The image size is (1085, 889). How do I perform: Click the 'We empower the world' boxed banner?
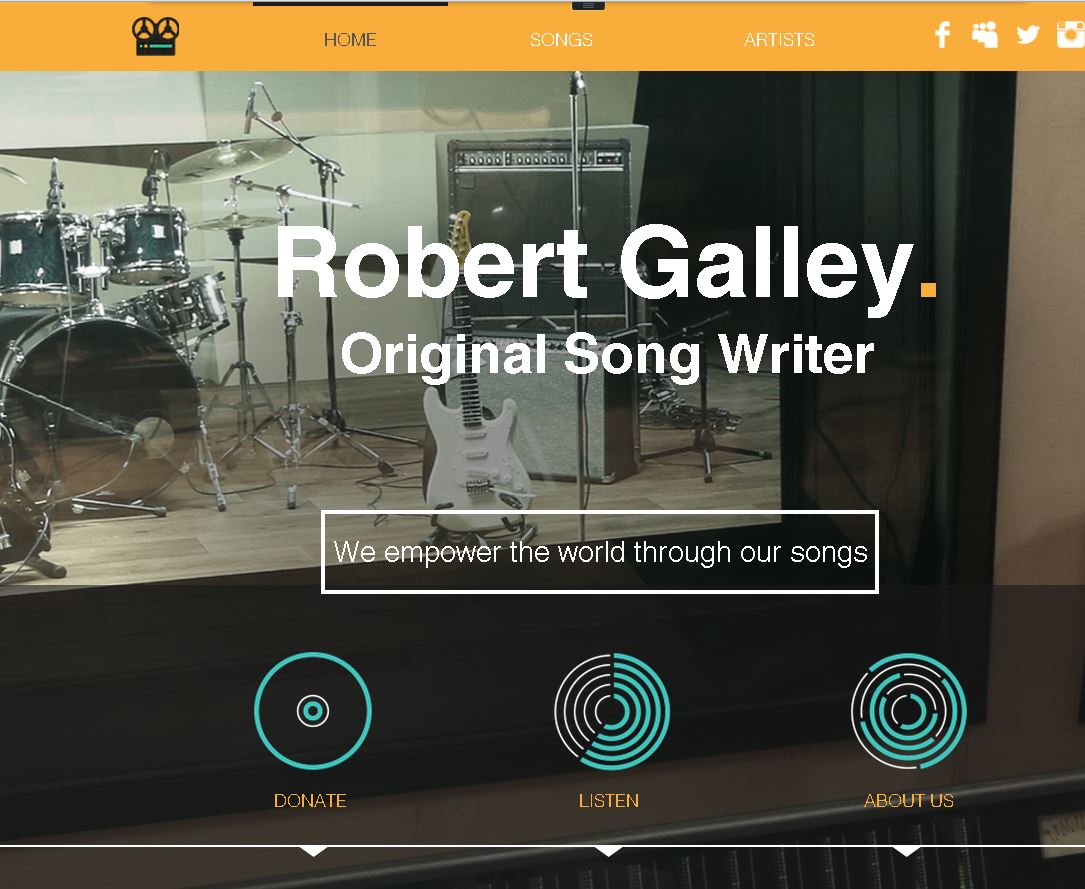[600, 552]
